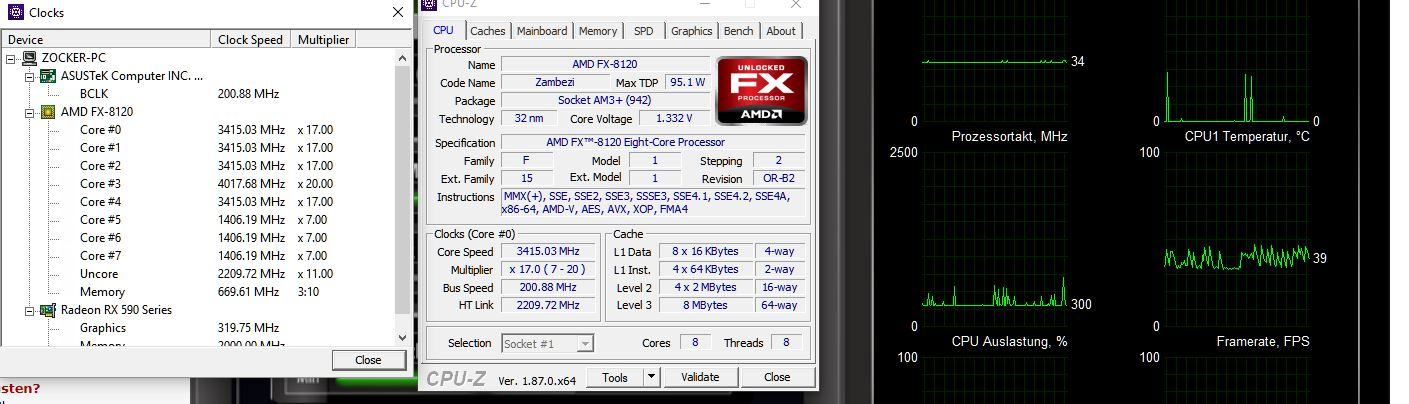This screenshot has width=1409, height=404.
Task: Click the Clocks window title icon
Action: click(x=13, y=12)
